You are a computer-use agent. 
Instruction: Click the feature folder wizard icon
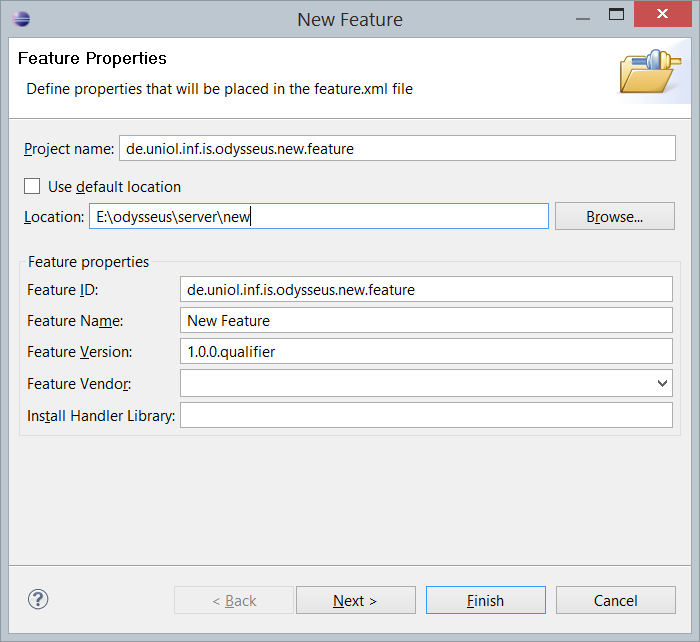[650, 71]
